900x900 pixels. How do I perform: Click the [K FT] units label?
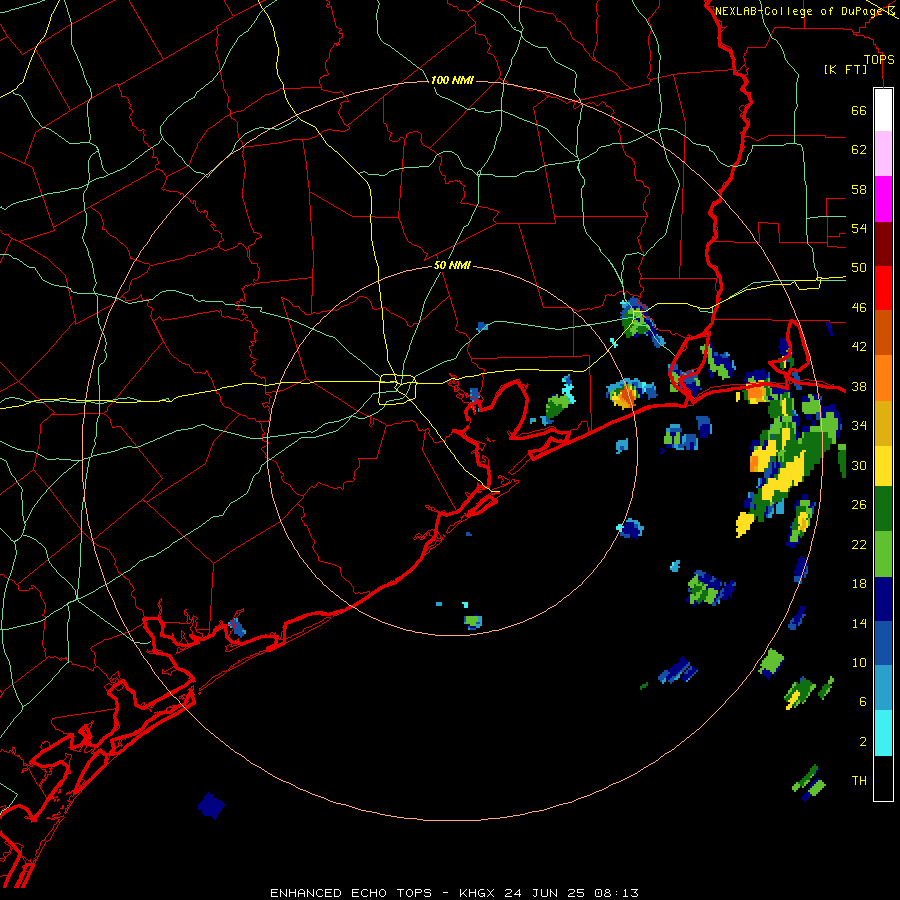click(846, 69)
